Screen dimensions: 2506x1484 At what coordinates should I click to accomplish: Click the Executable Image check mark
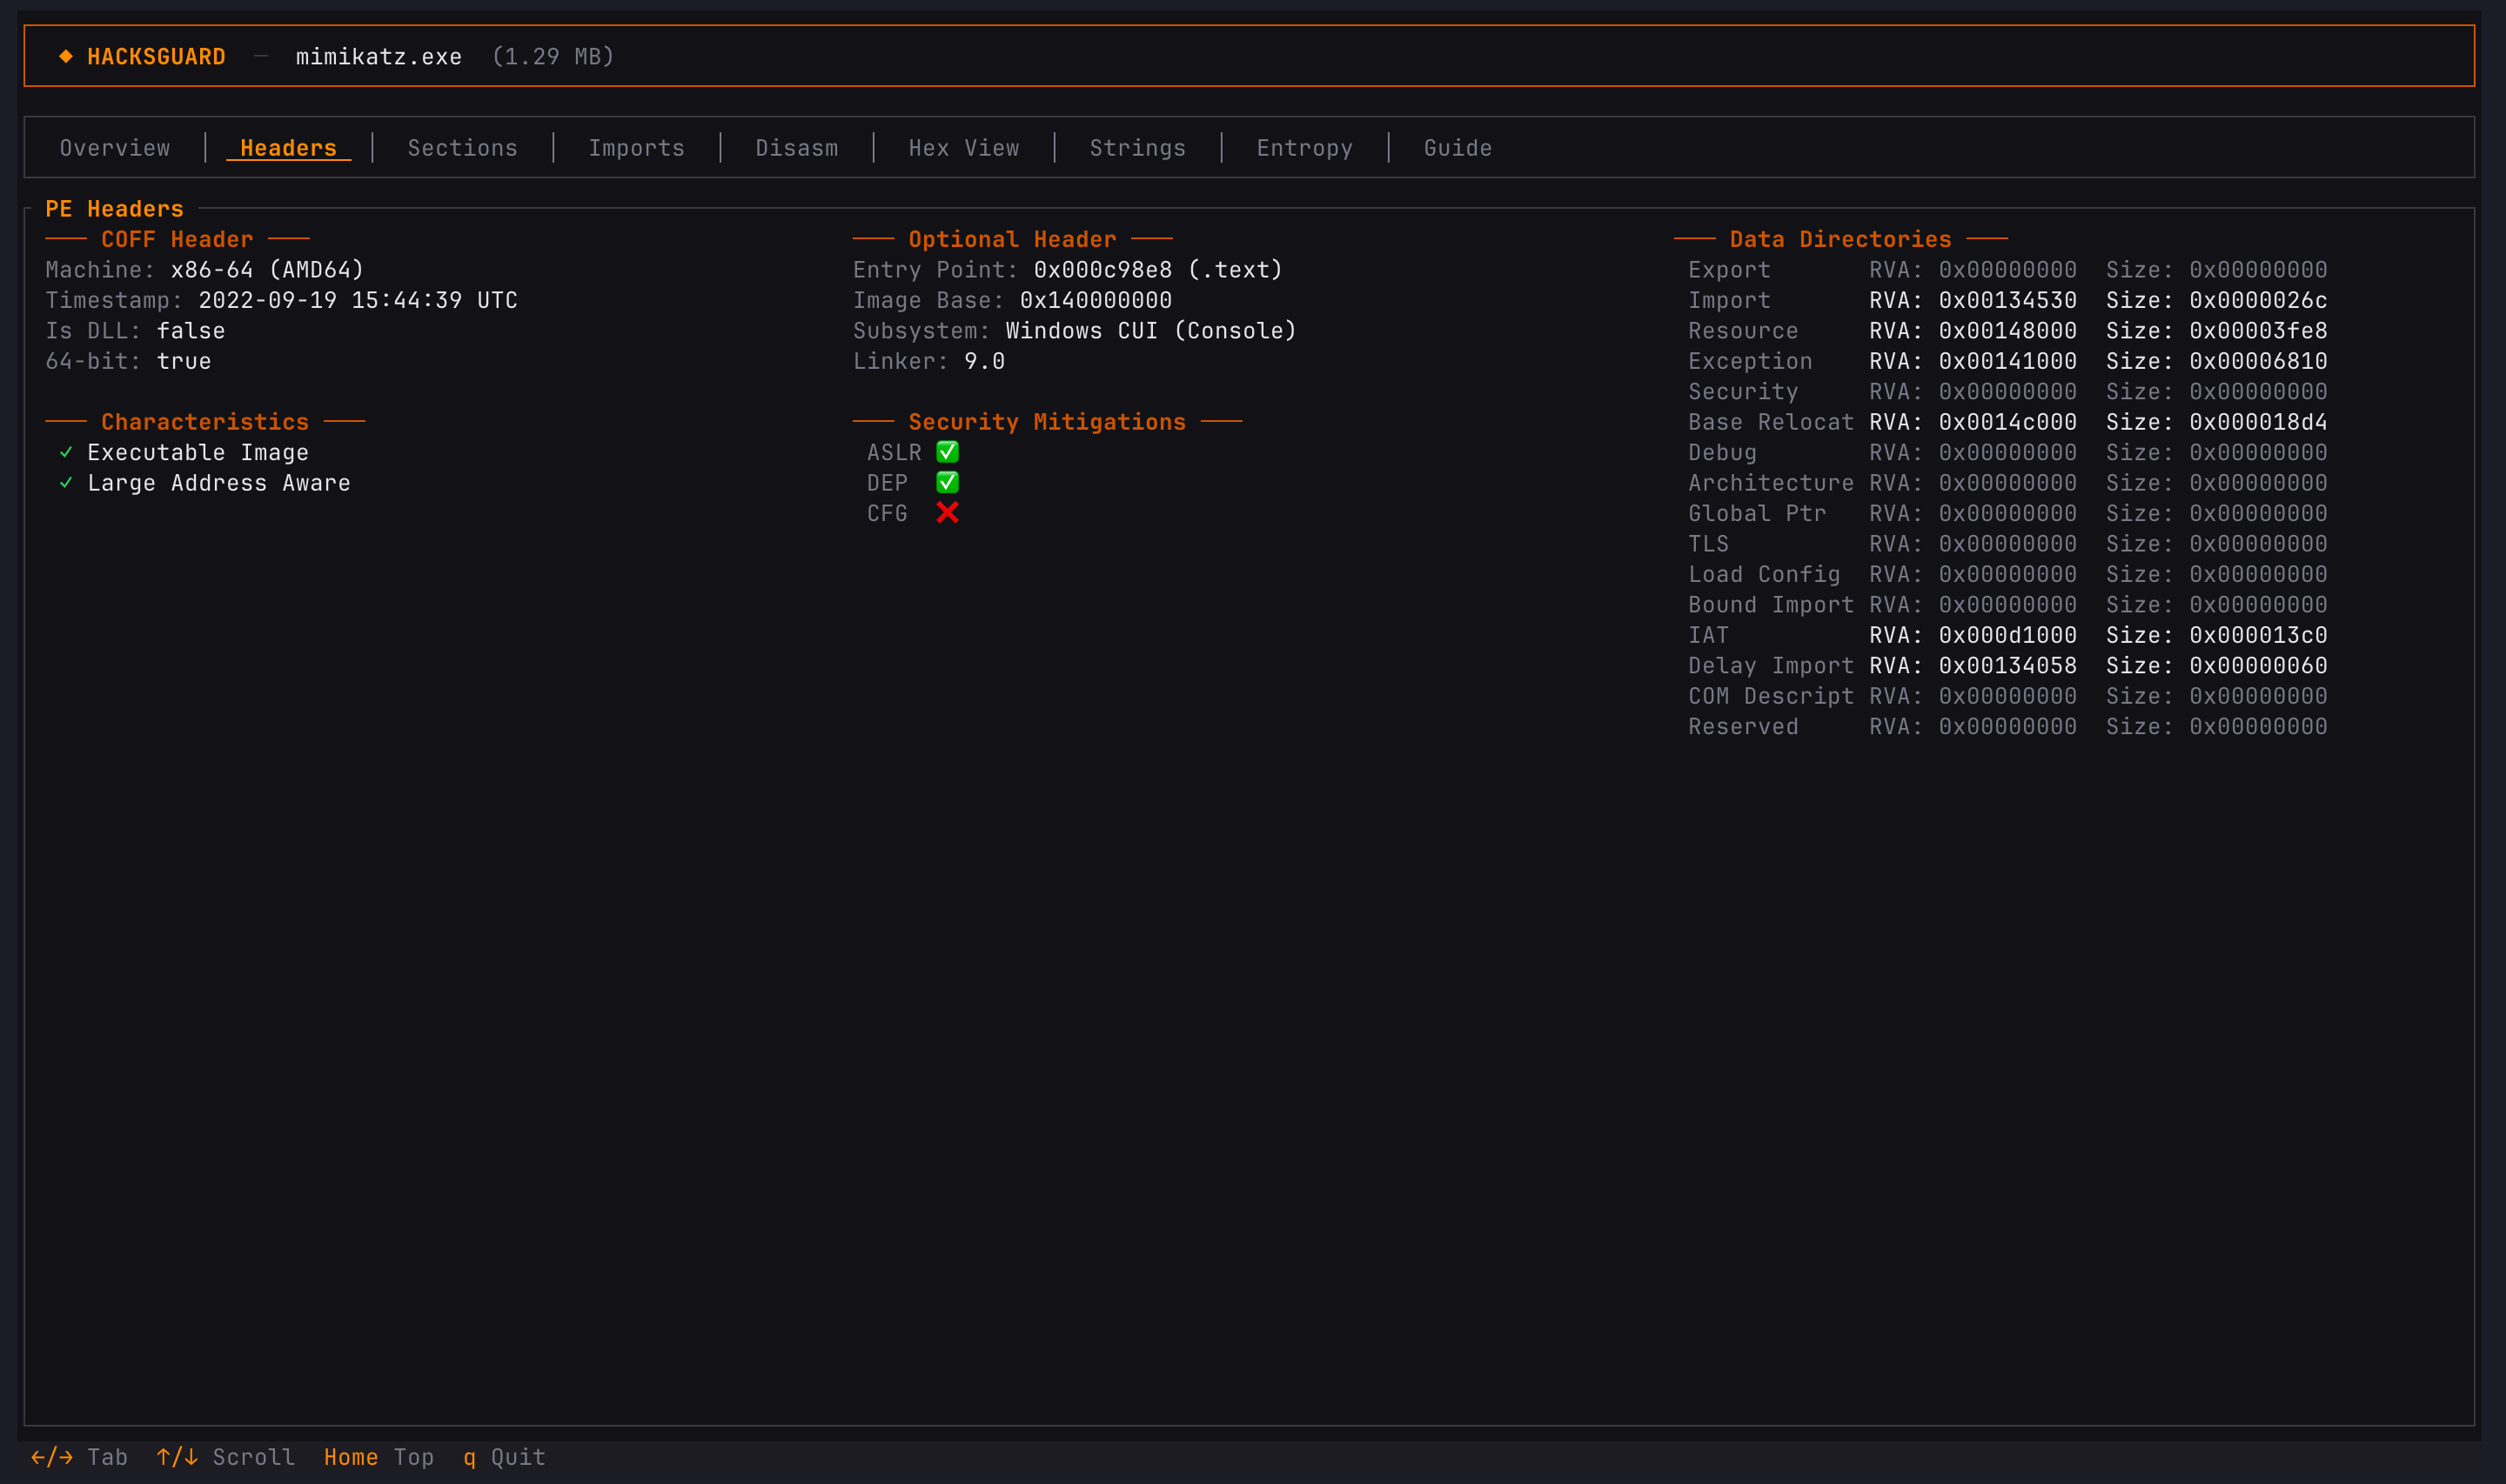(x=66, y=453)
